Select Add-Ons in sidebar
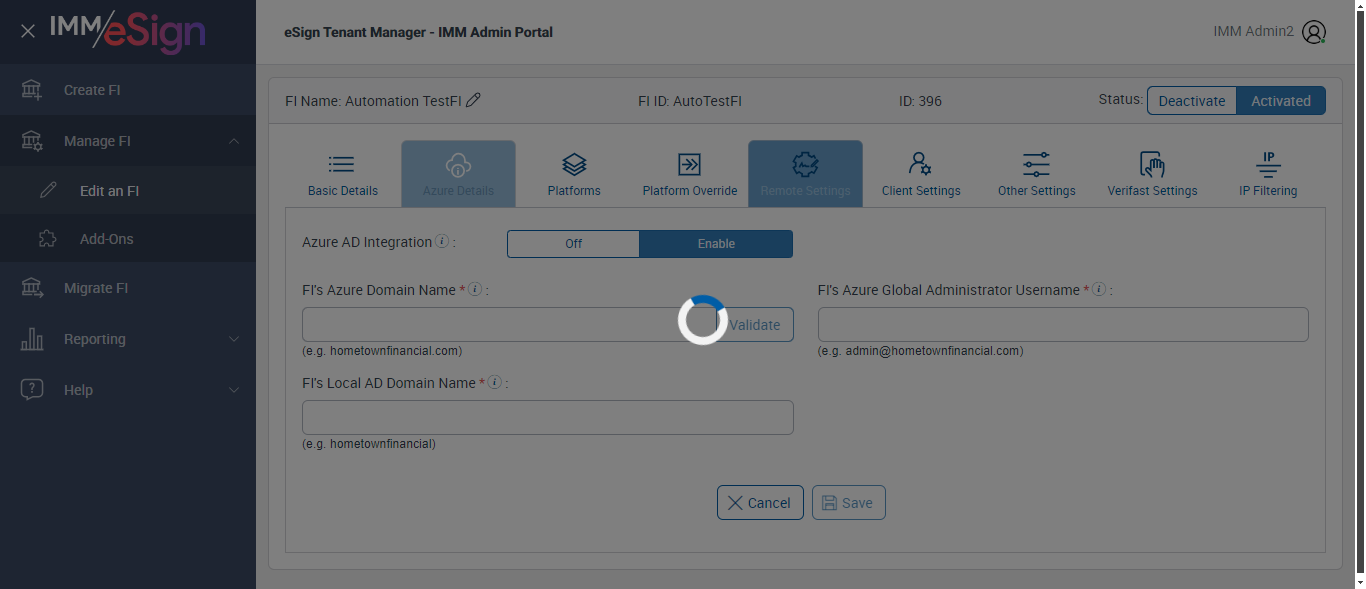 128,239
